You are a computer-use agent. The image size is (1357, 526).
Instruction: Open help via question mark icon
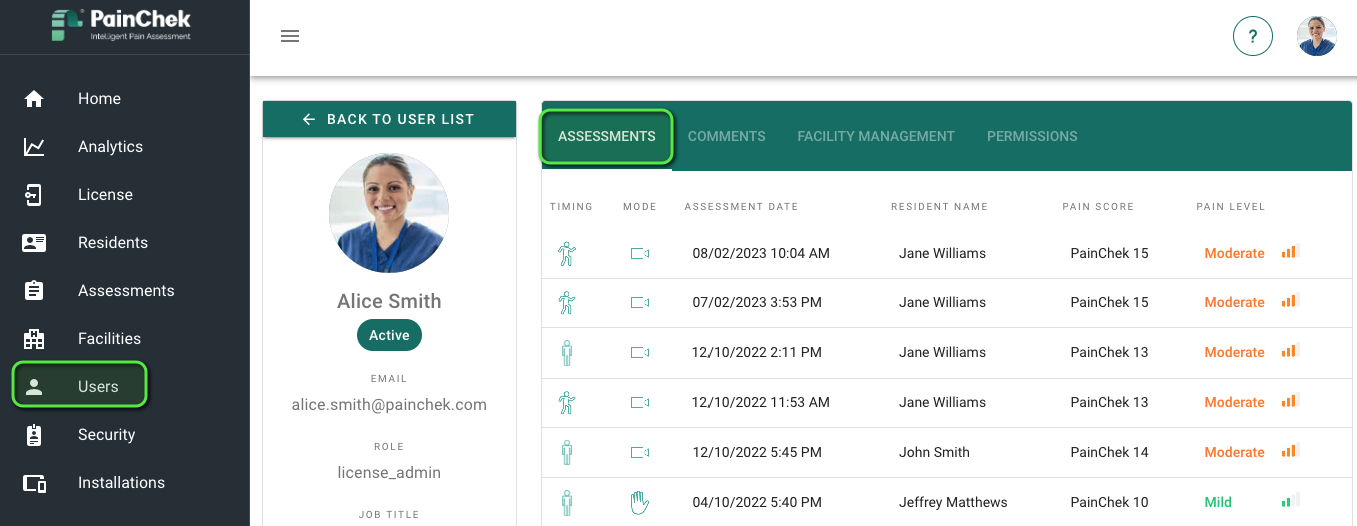(1253, 37)
